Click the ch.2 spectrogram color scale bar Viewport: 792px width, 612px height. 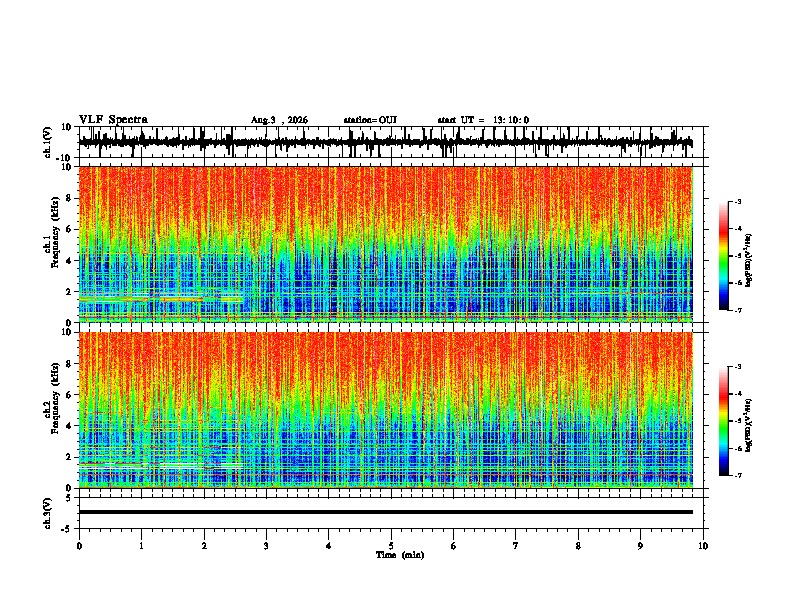723,421
